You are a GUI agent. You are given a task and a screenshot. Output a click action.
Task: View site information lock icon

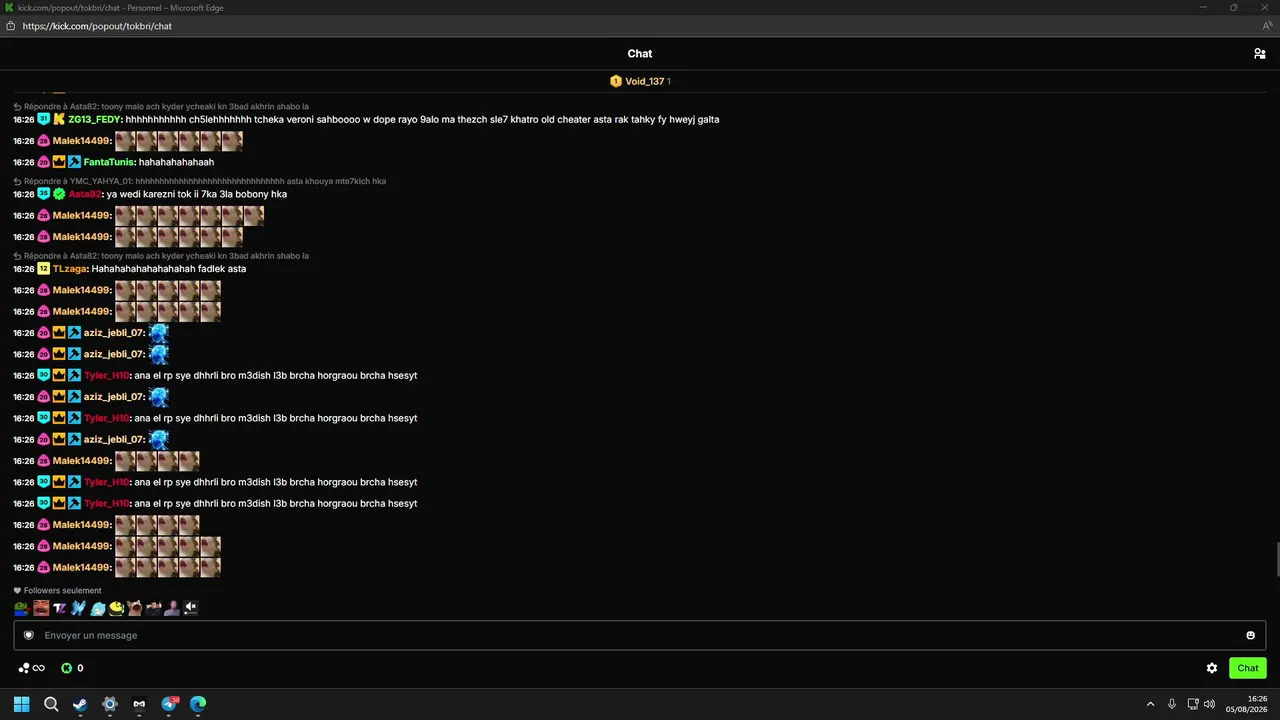coord(11,26)
